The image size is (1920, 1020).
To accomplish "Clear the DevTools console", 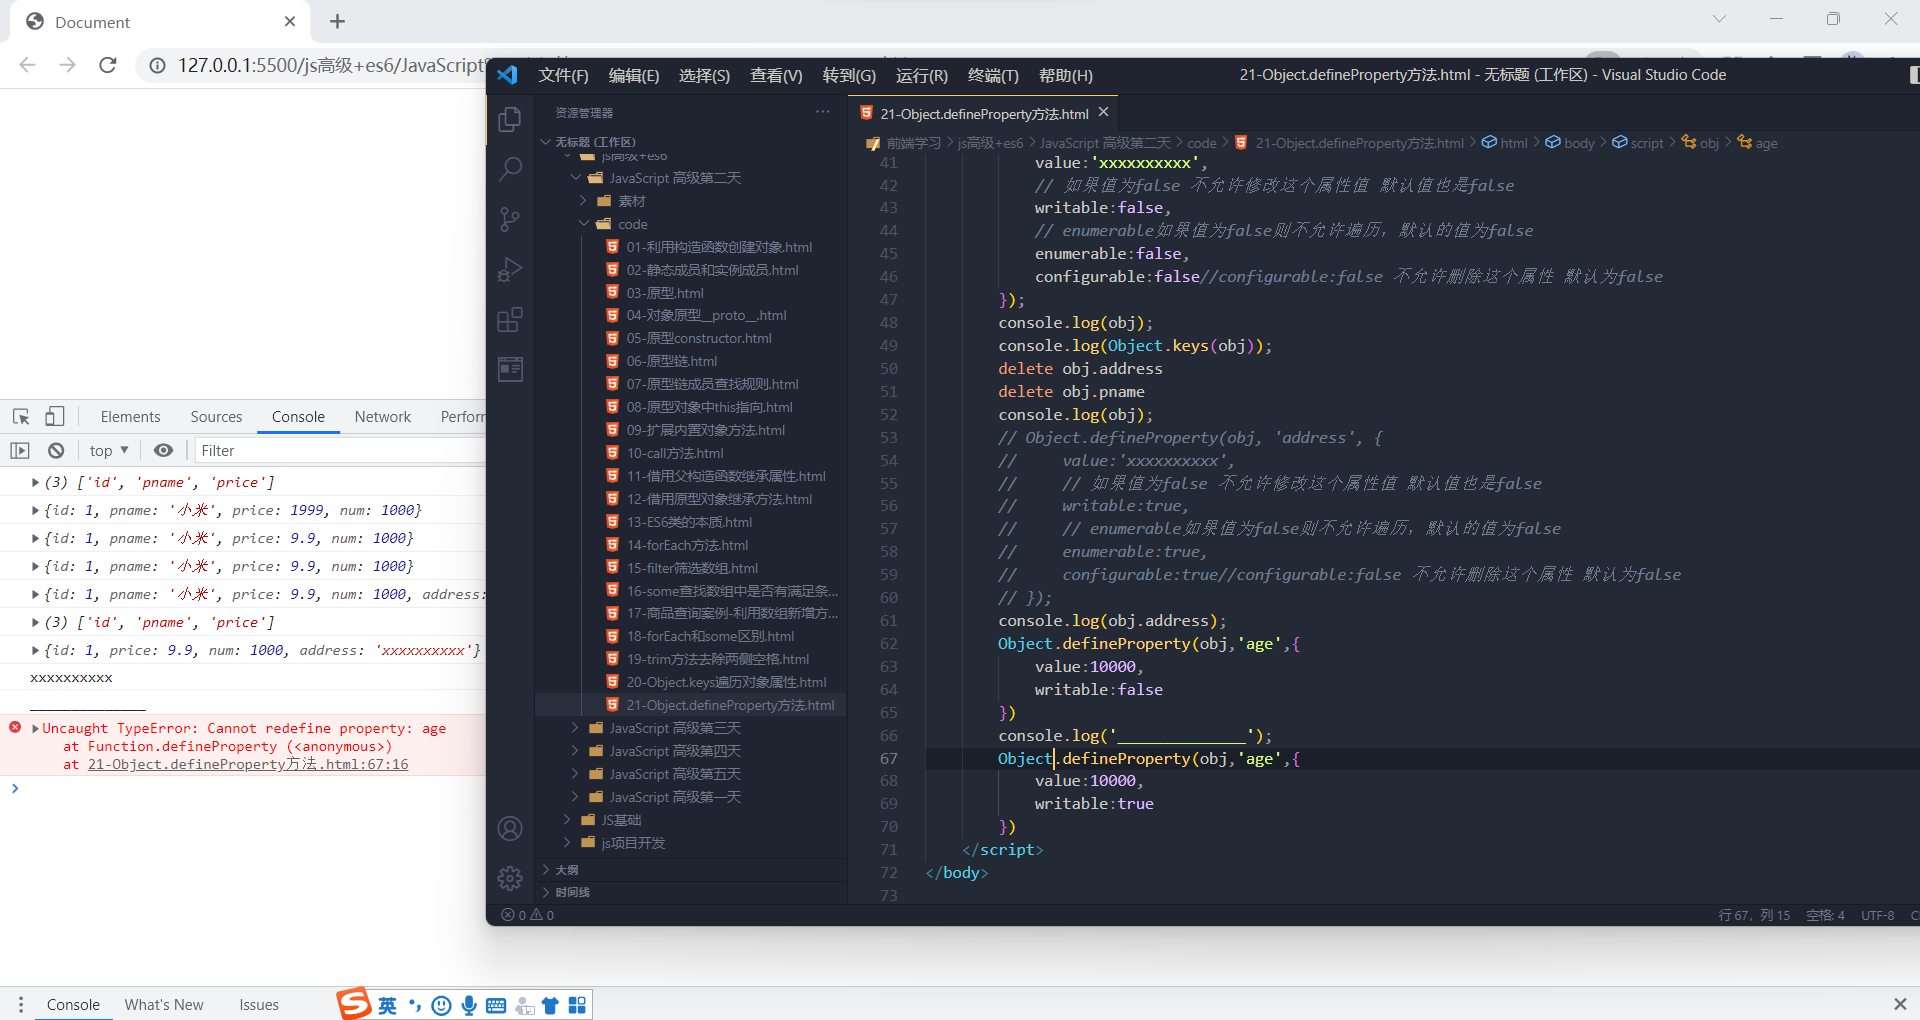I will tap(56, 450).
